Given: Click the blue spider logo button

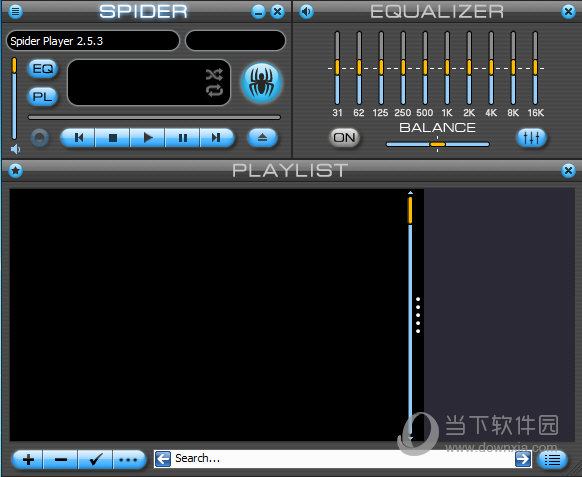Looking at the screenshot, I should [x=262, y=83].
